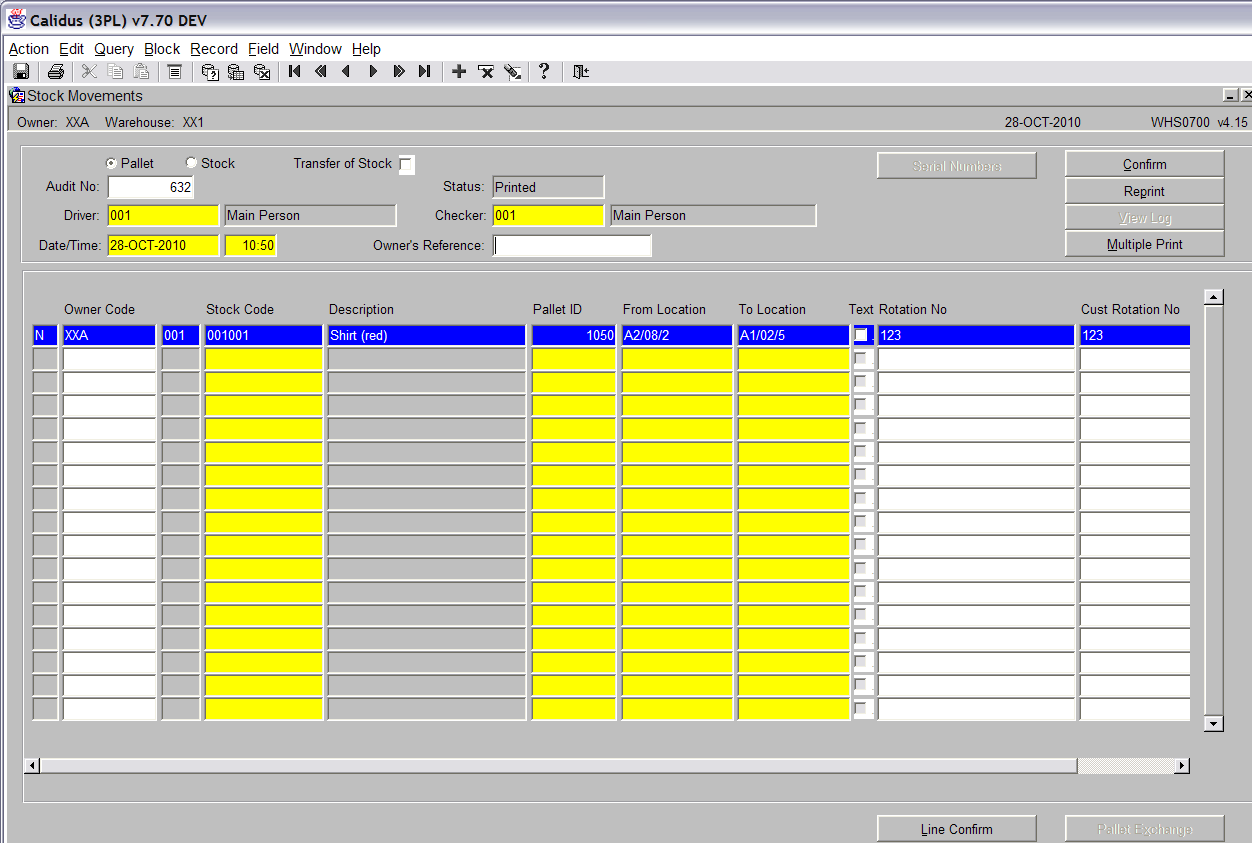Open the Edit menu
1252x843 pixels.
(71, 49)
